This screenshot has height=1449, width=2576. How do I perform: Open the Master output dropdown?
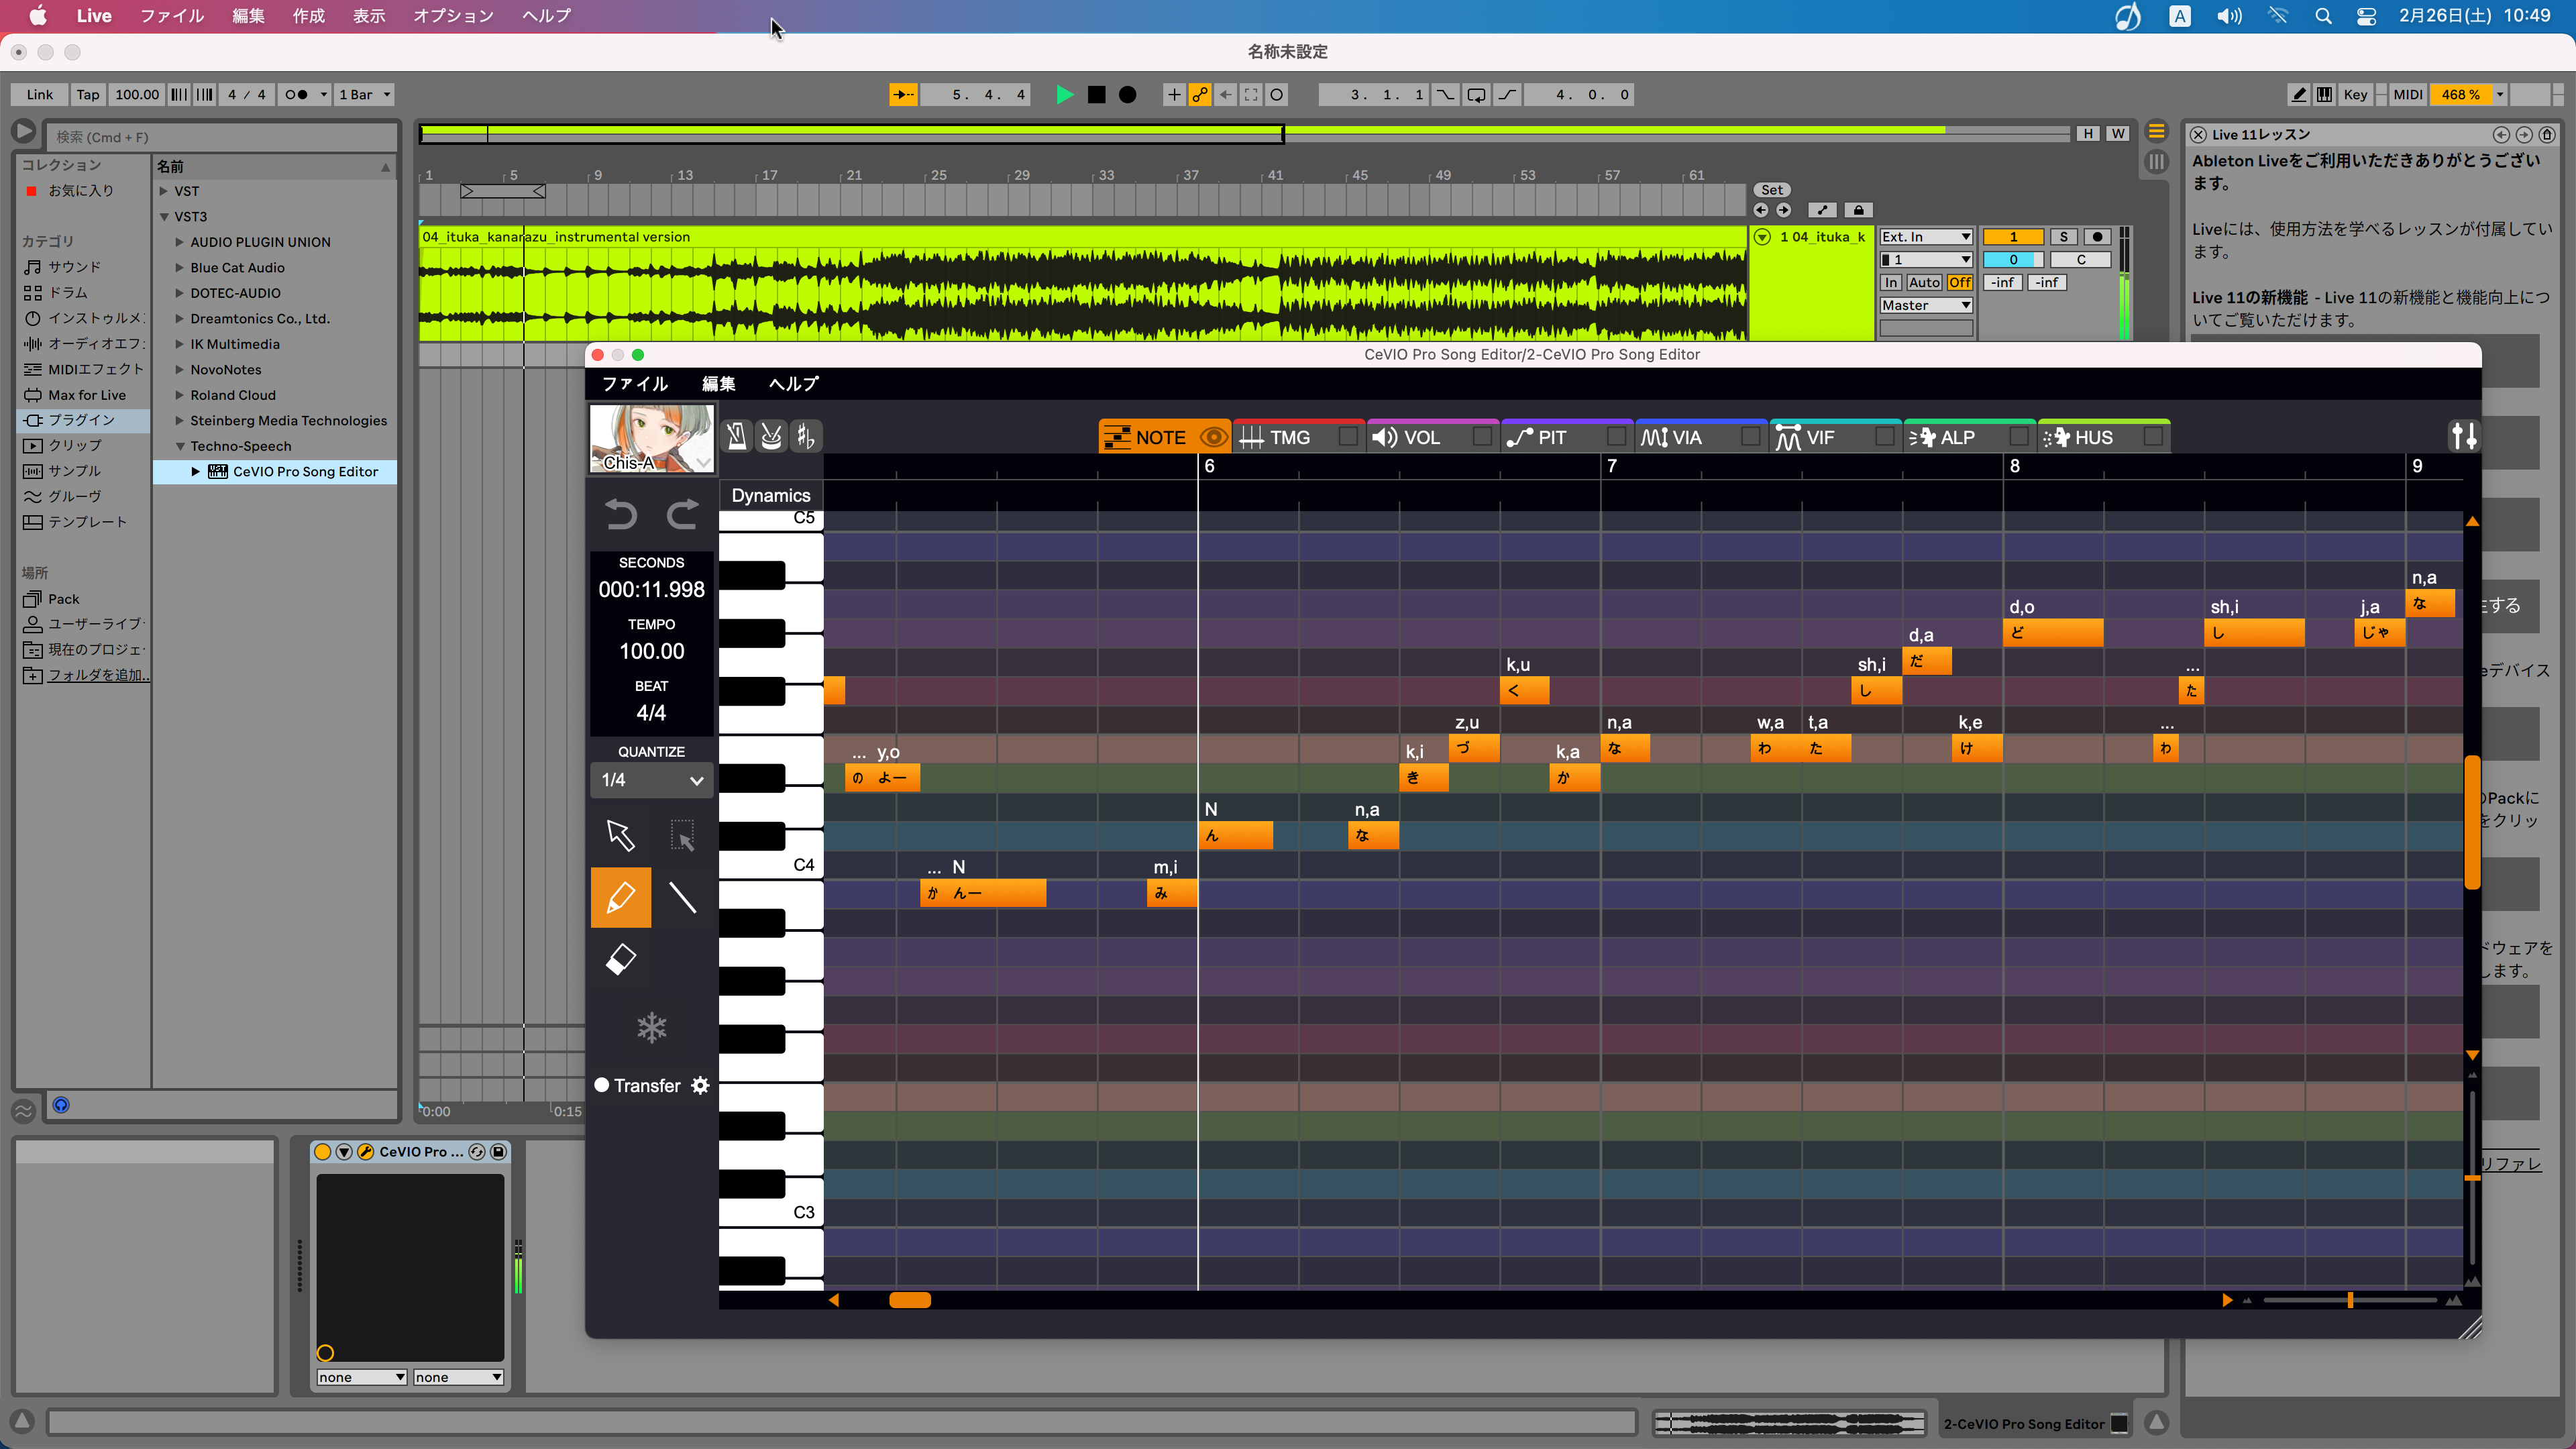tap(1925, 306)
